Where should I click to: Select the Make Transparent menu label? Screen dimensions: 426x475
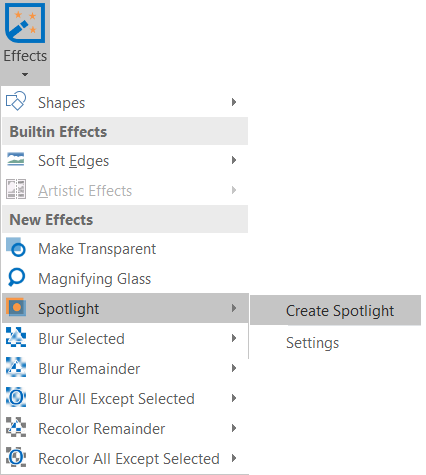pos(97,249)
